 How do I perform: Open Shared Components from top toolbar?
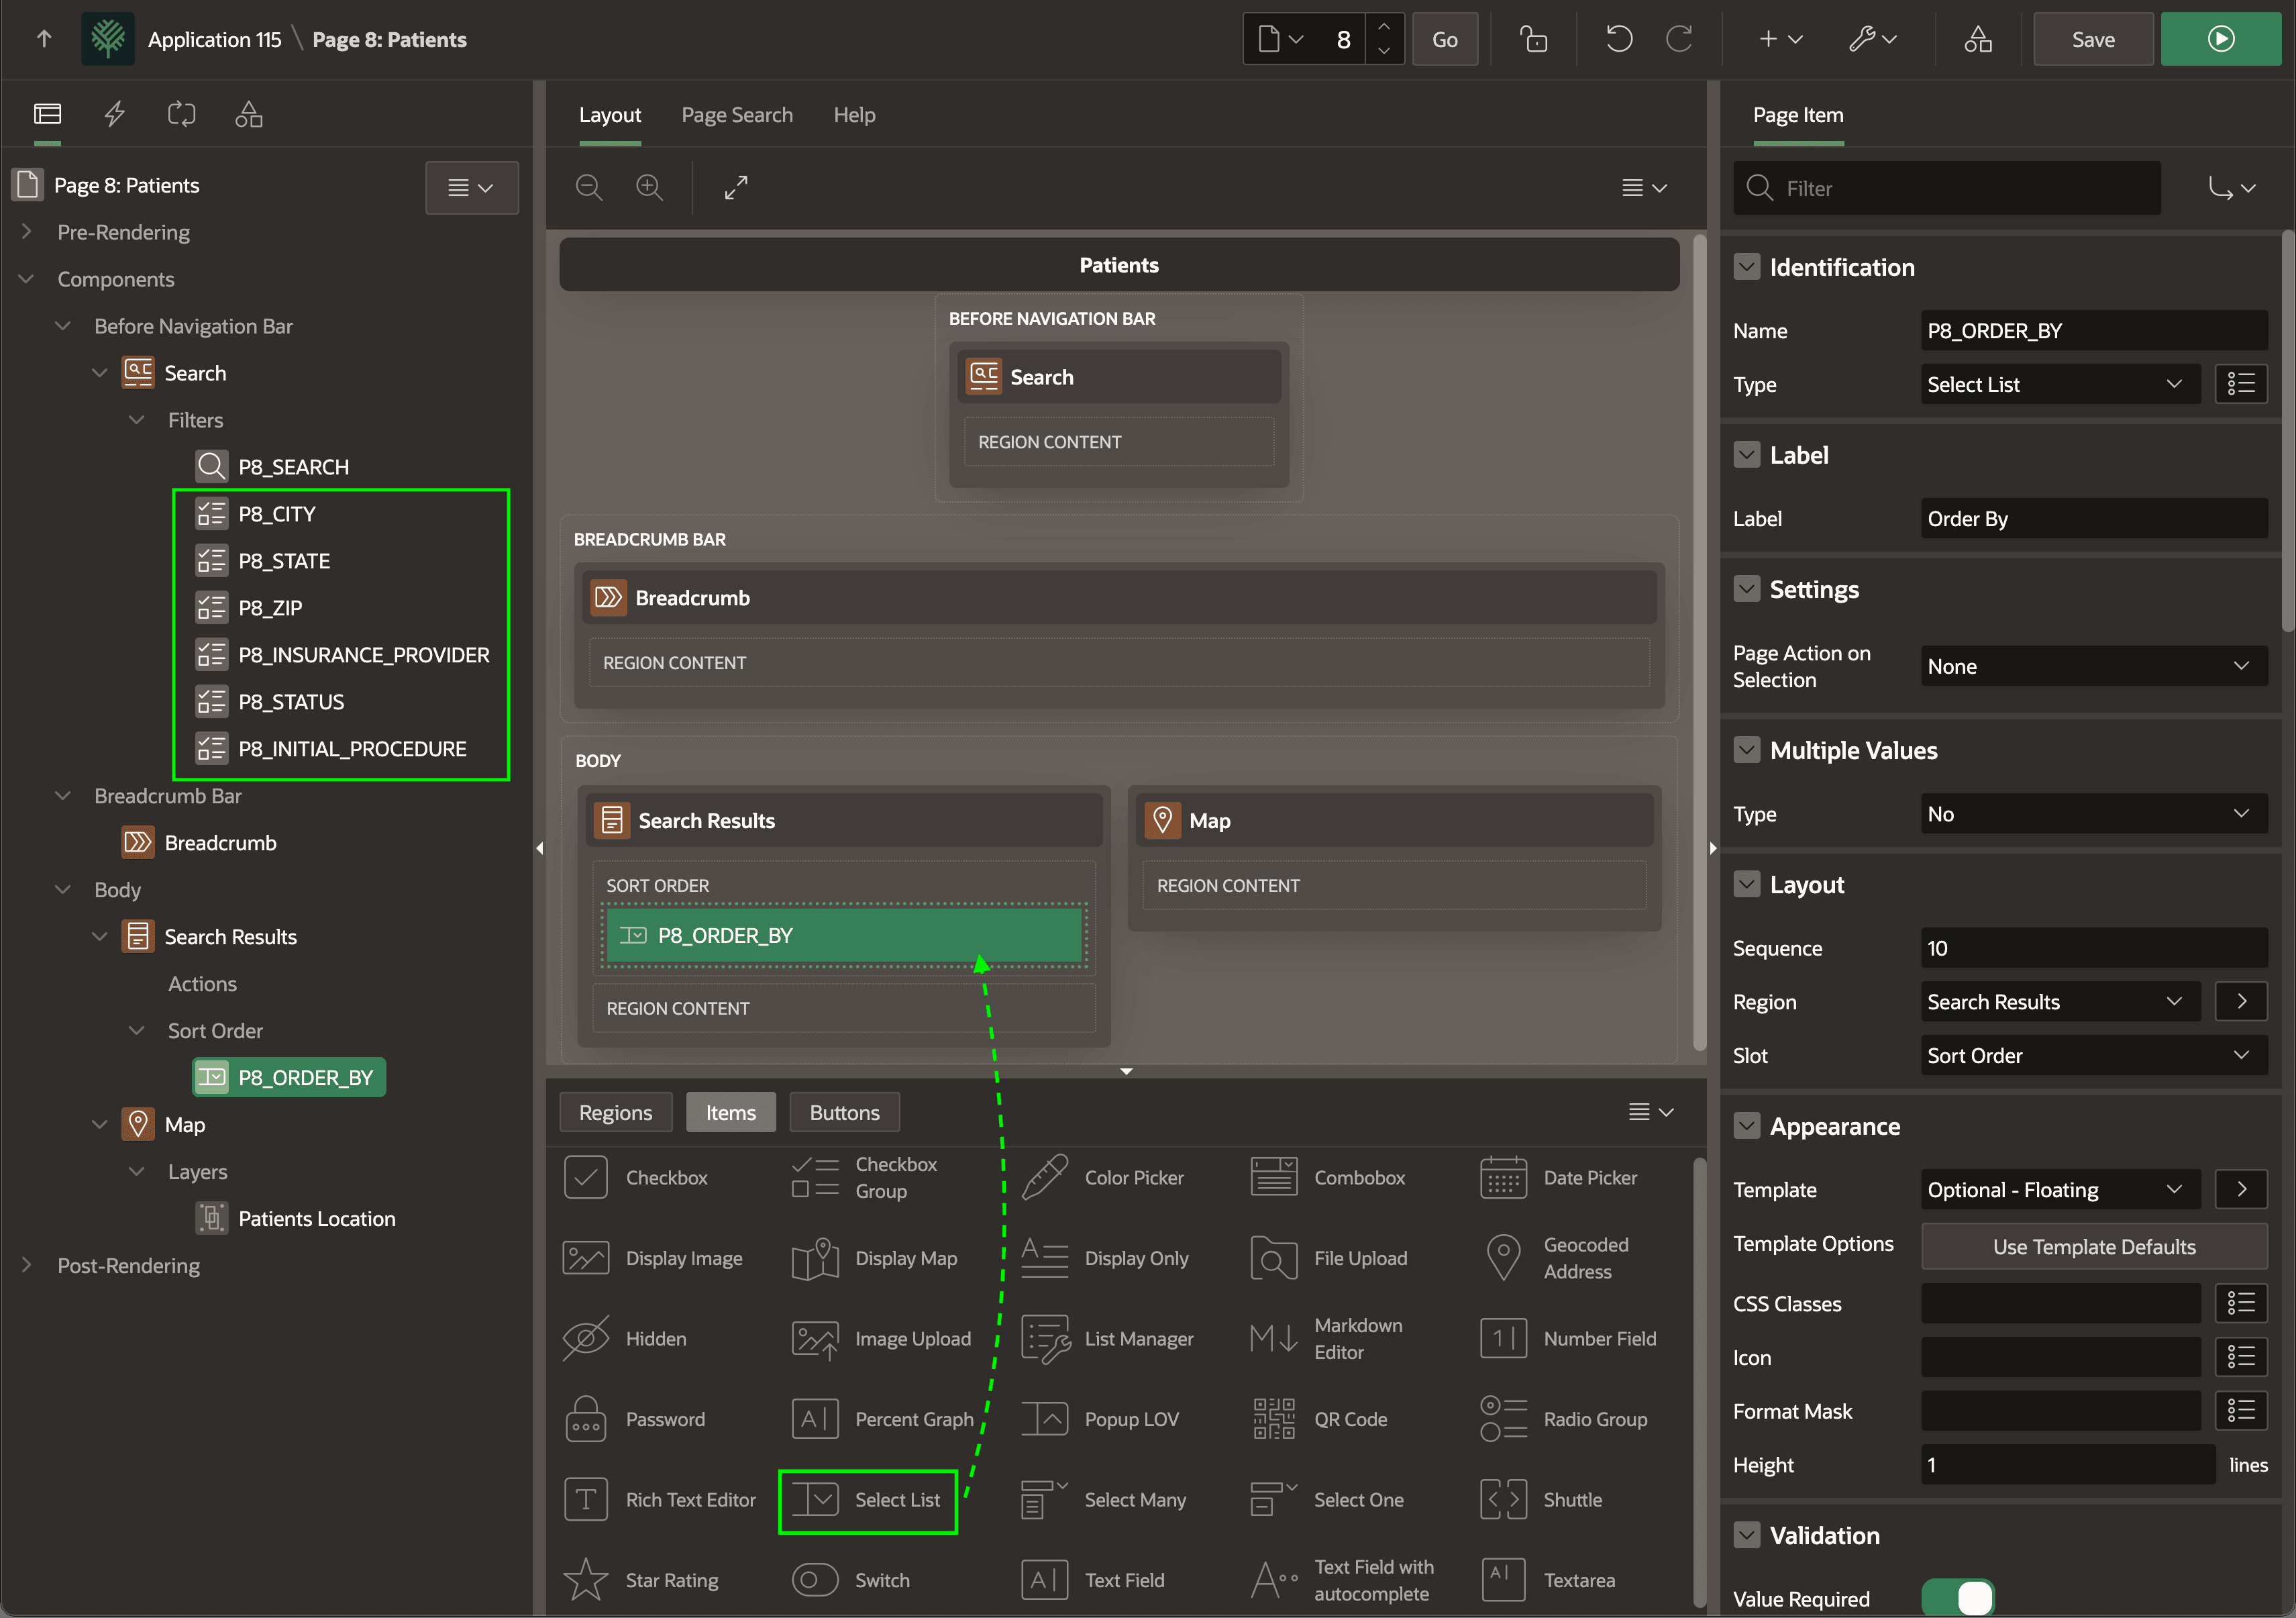pyautogui.click(x=1977, y=39)
